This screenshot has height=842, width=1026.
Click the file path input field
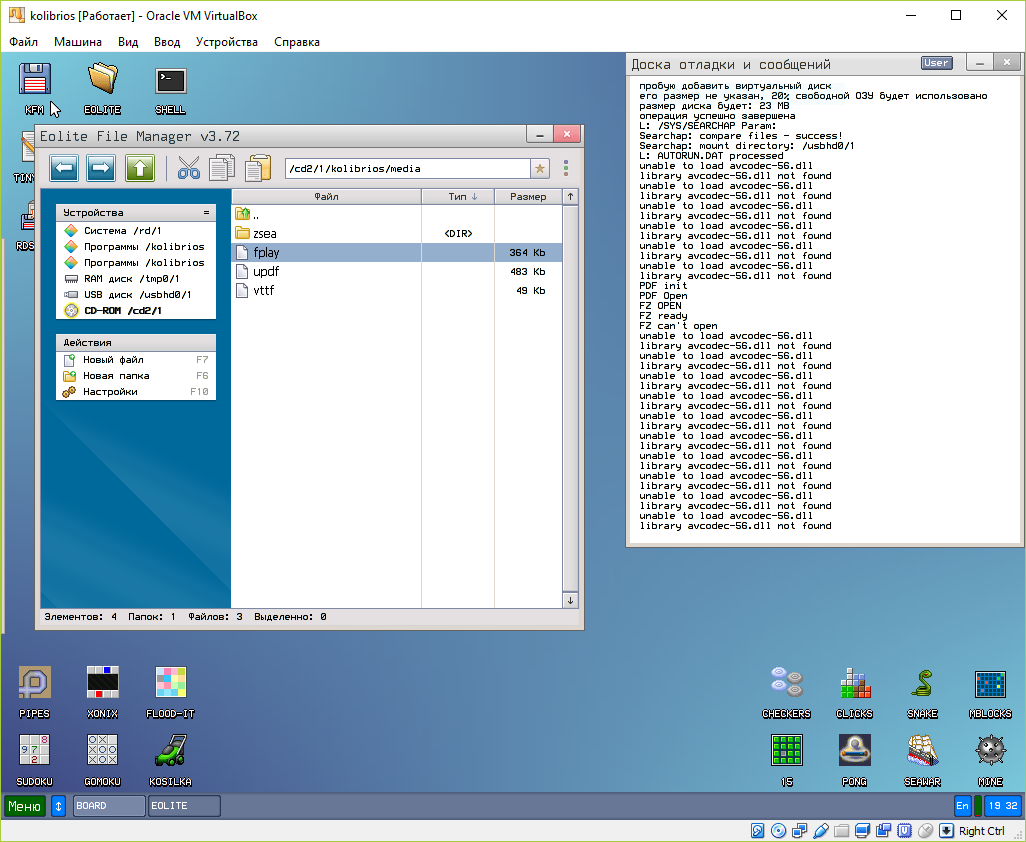pos(406,169)
